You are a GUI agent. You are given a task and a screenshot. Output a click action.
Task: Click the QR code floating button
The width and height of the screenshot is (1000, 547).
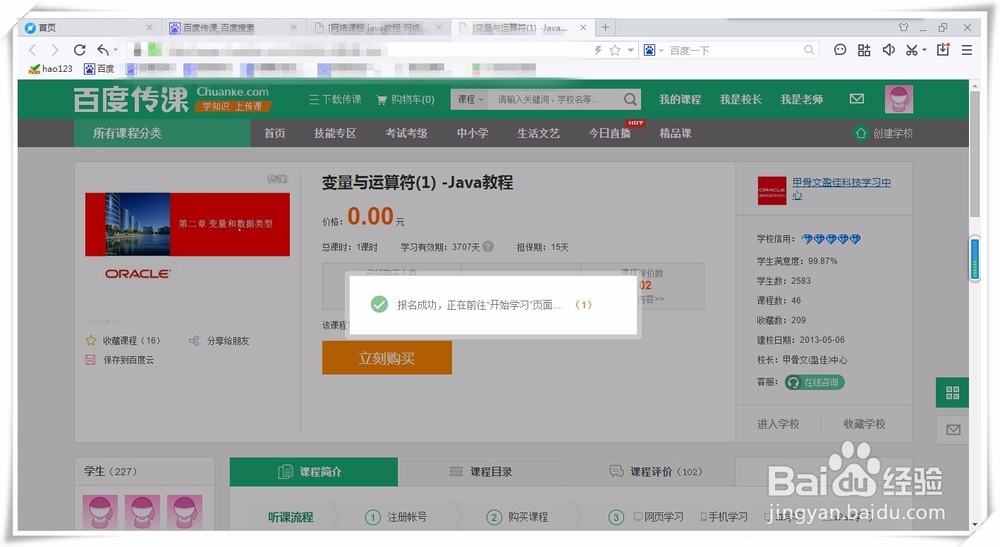coord(952,393)
